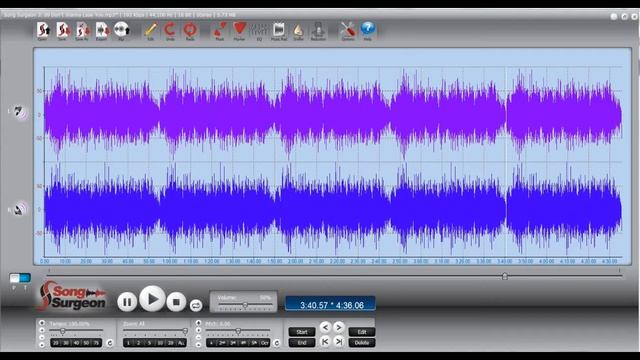Open the Sniffer tool
Viewport: 640px width, 360px height.
pos(298,31)
